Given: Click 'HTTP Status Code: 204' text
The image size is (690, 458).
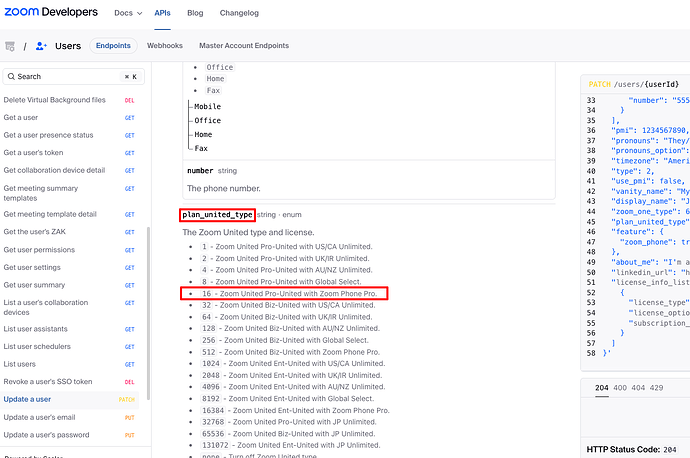Looking at the screenshot, I should [631, 450].
